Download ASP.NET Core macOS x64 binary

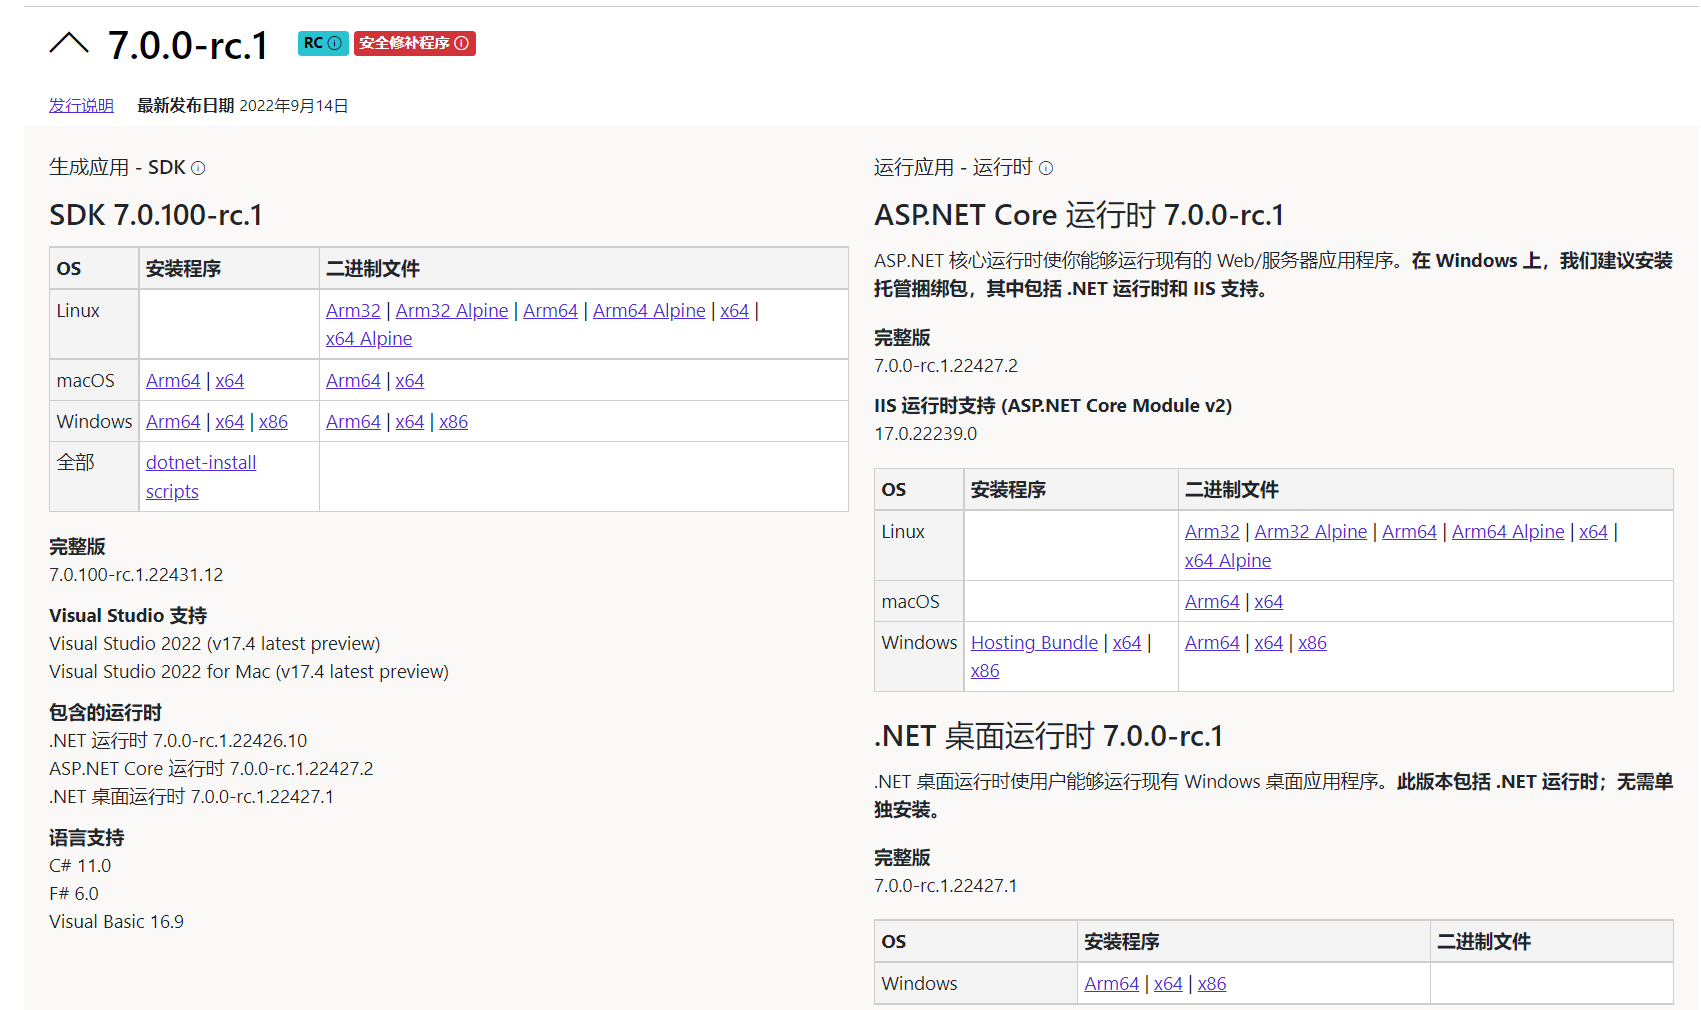pyautogui.click(x=1269, y=601)
